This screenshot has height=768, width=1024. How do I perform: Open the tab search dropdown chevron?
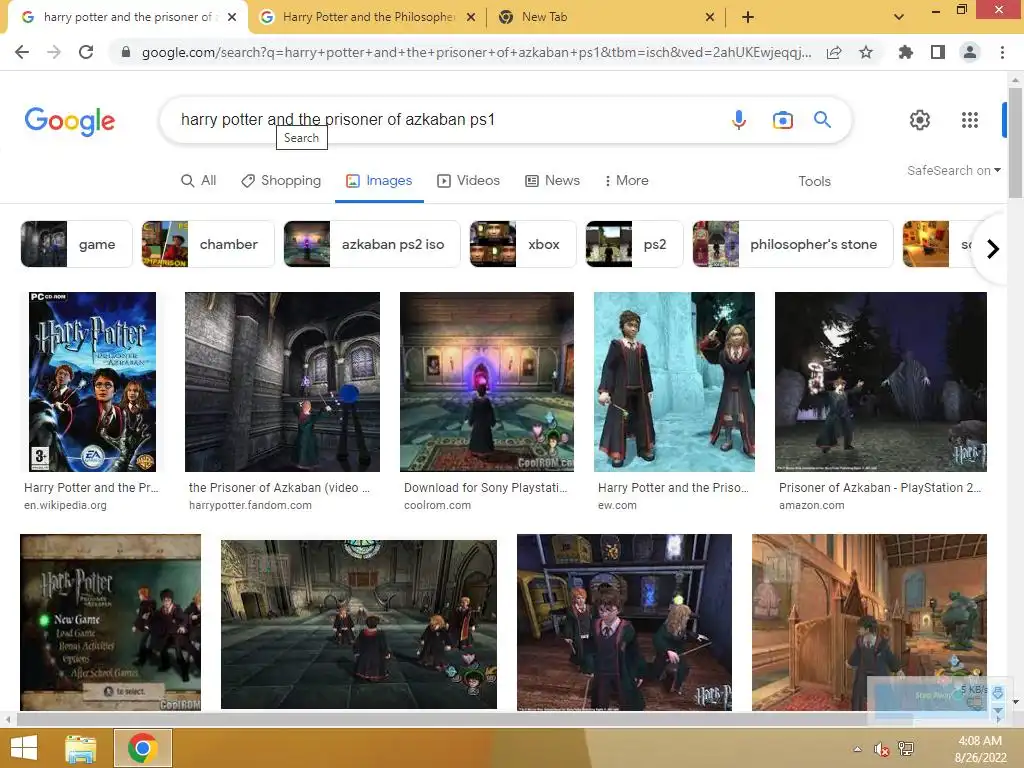(x=899, y=17)
